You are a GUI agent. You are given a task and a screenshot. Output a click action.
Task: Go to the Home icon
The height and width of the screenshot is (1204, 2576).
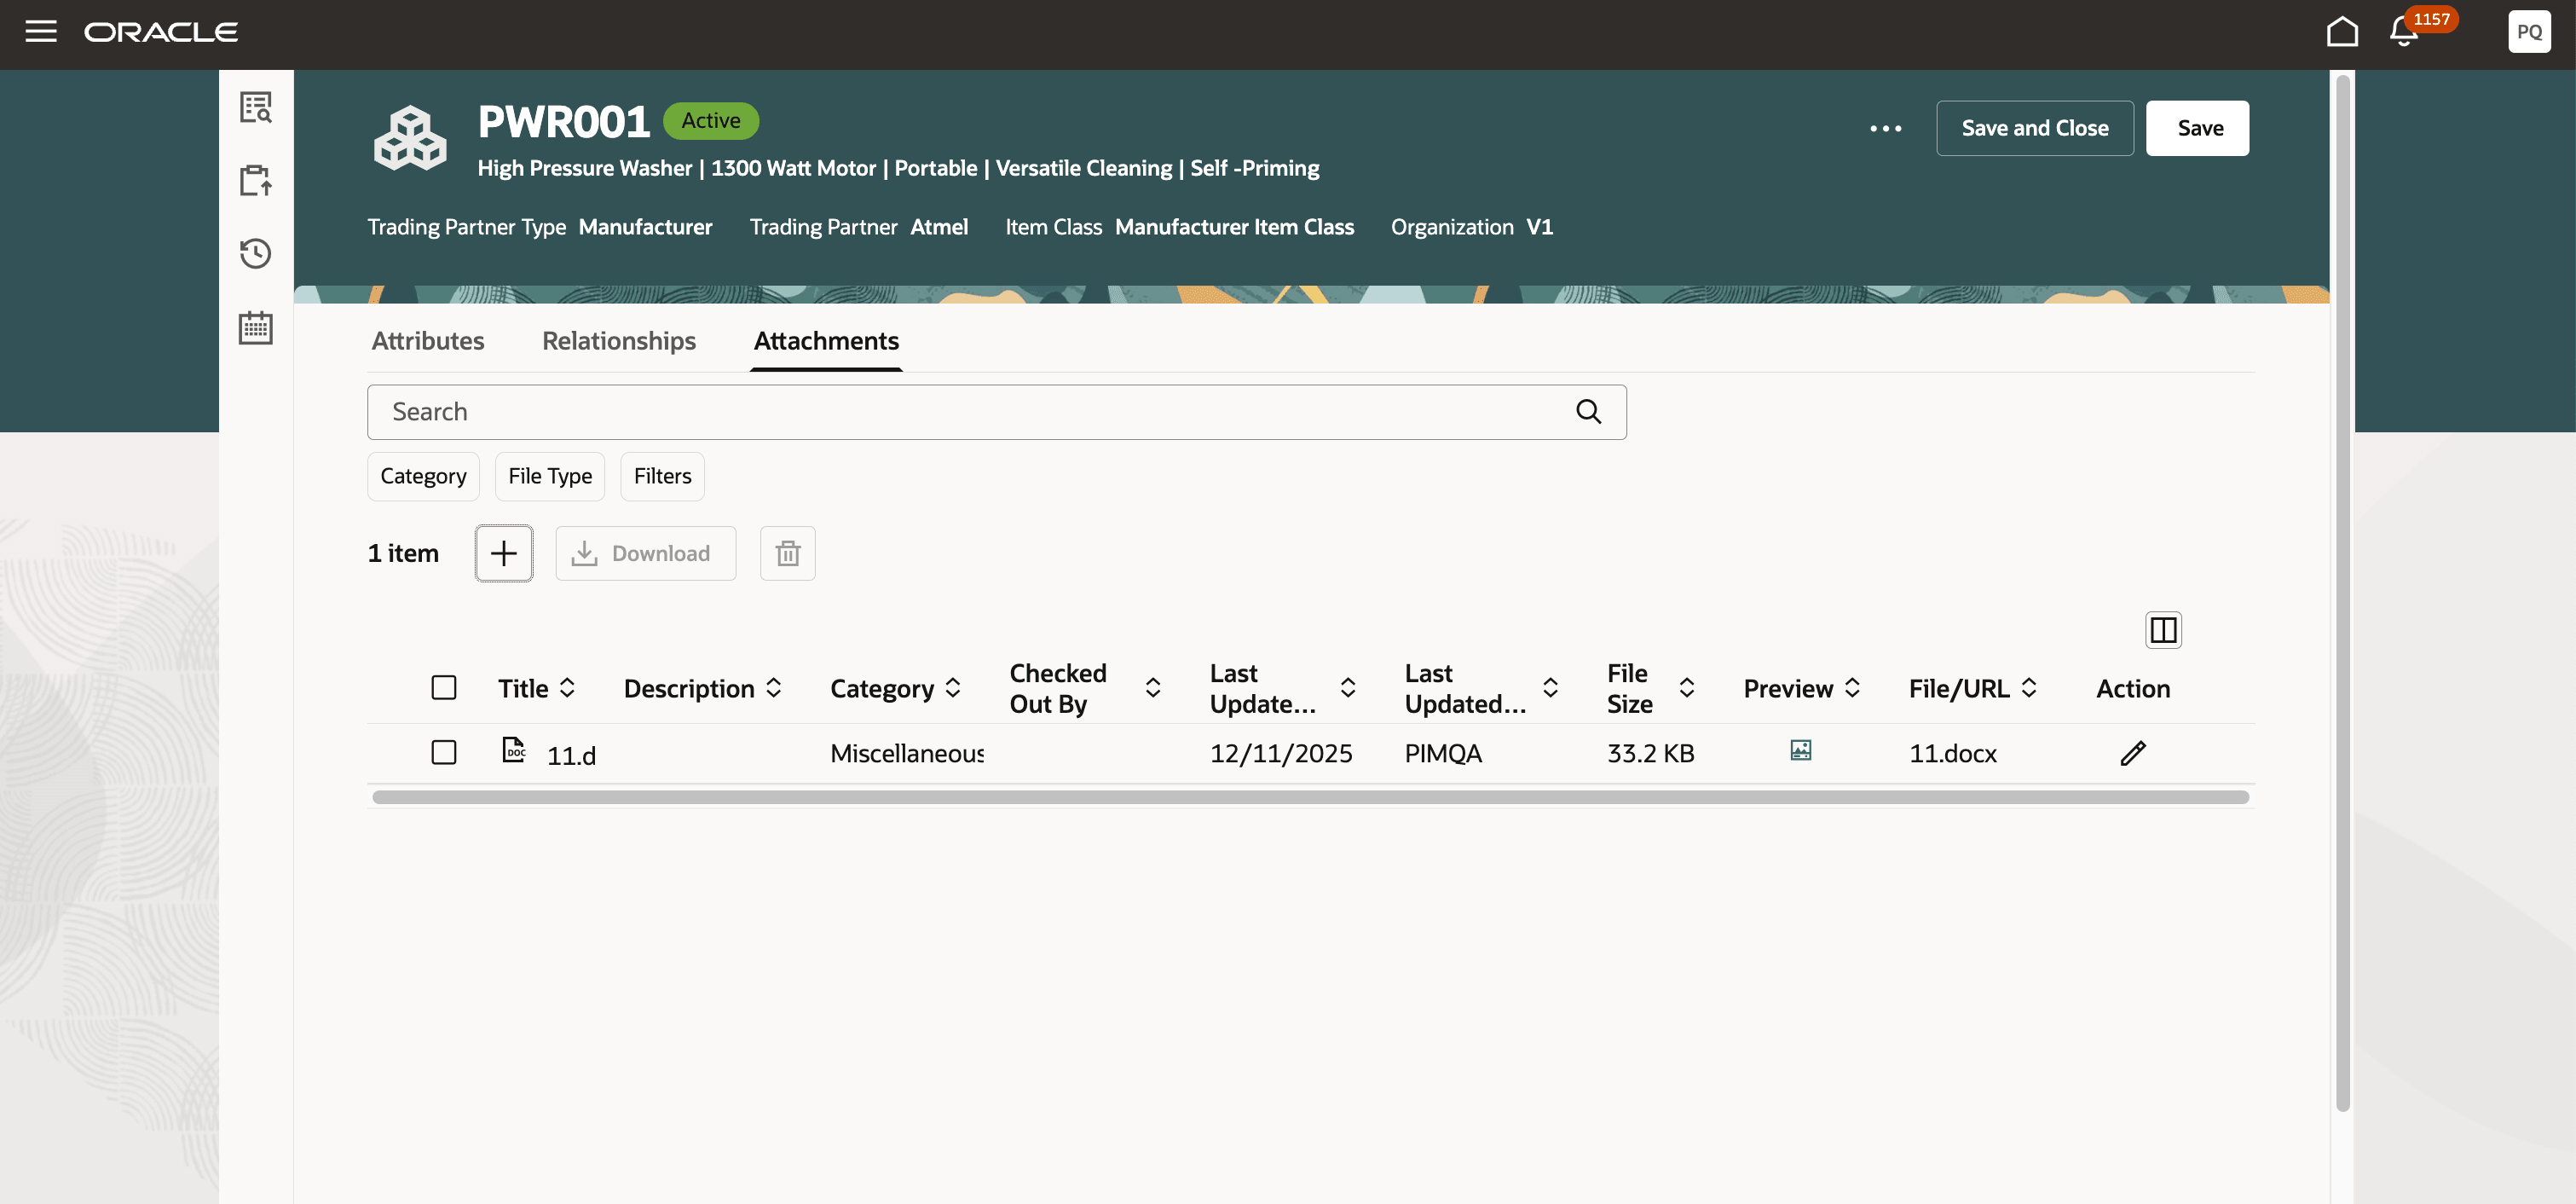(2341, 32)
